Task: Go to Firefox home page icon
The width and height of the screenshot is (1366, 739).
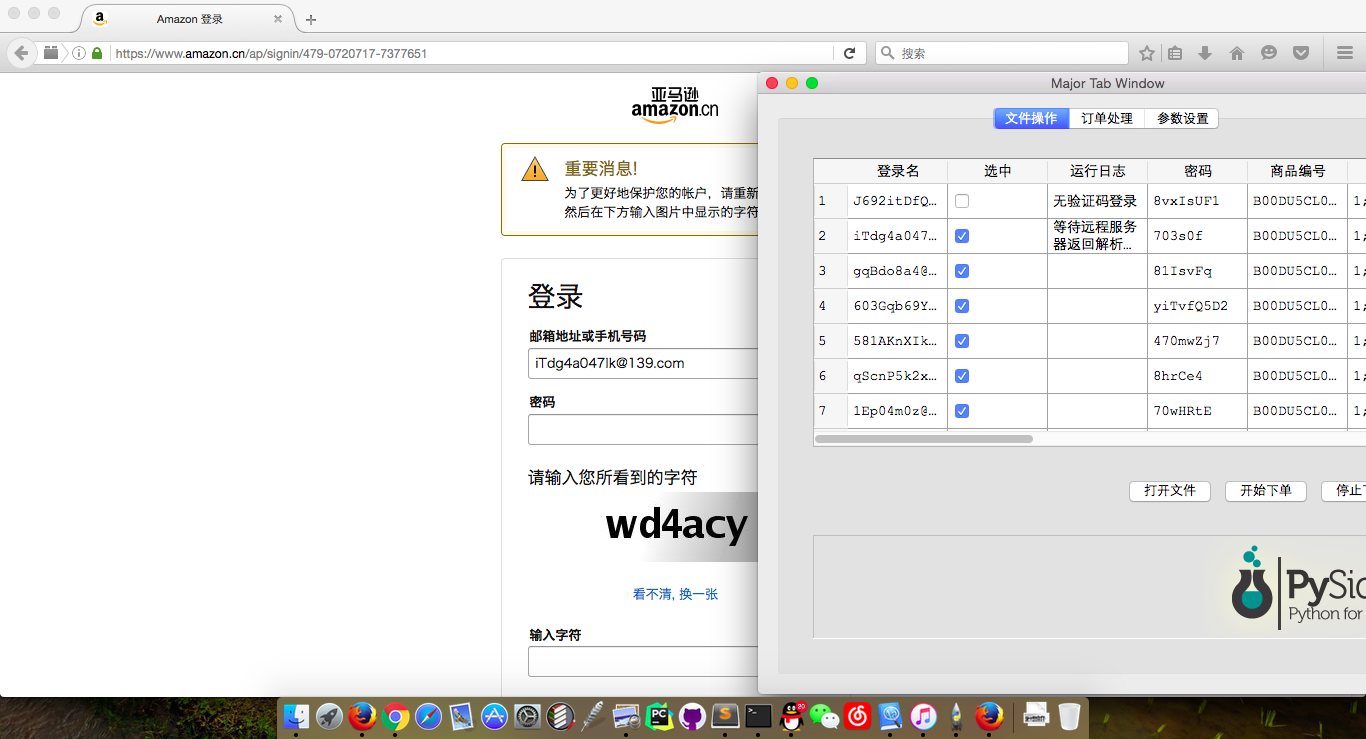Action: [1237, 53]
